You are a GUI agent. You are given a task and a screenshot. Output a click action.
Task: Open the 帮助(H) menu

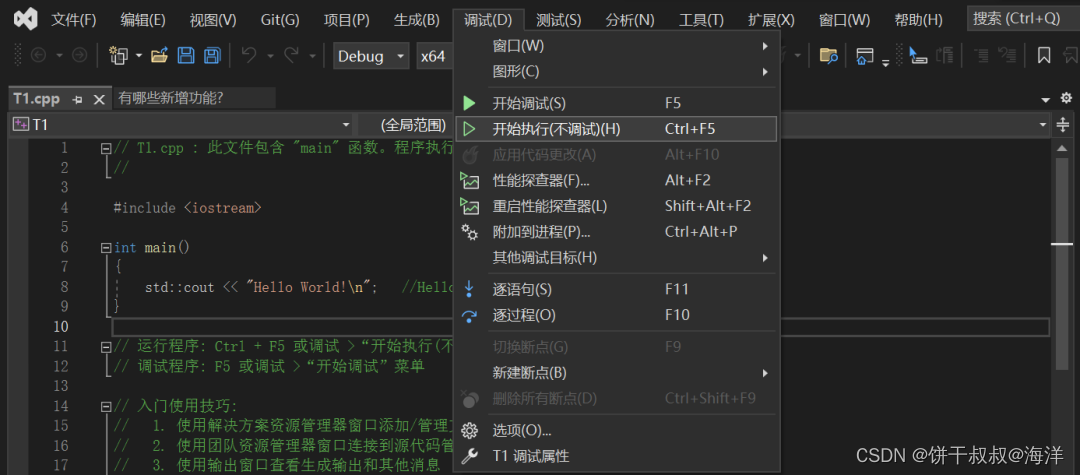coord(918,19)
